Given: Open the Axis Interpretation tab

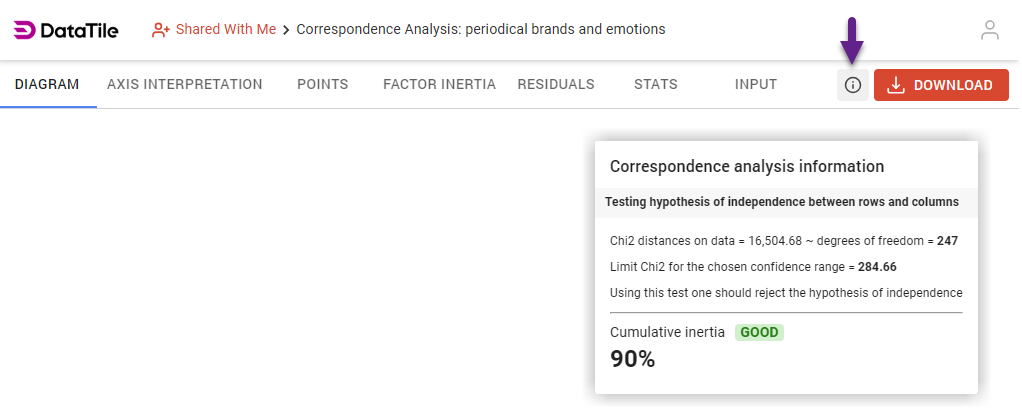Looking at the screenshot, I should click(185, 85).
